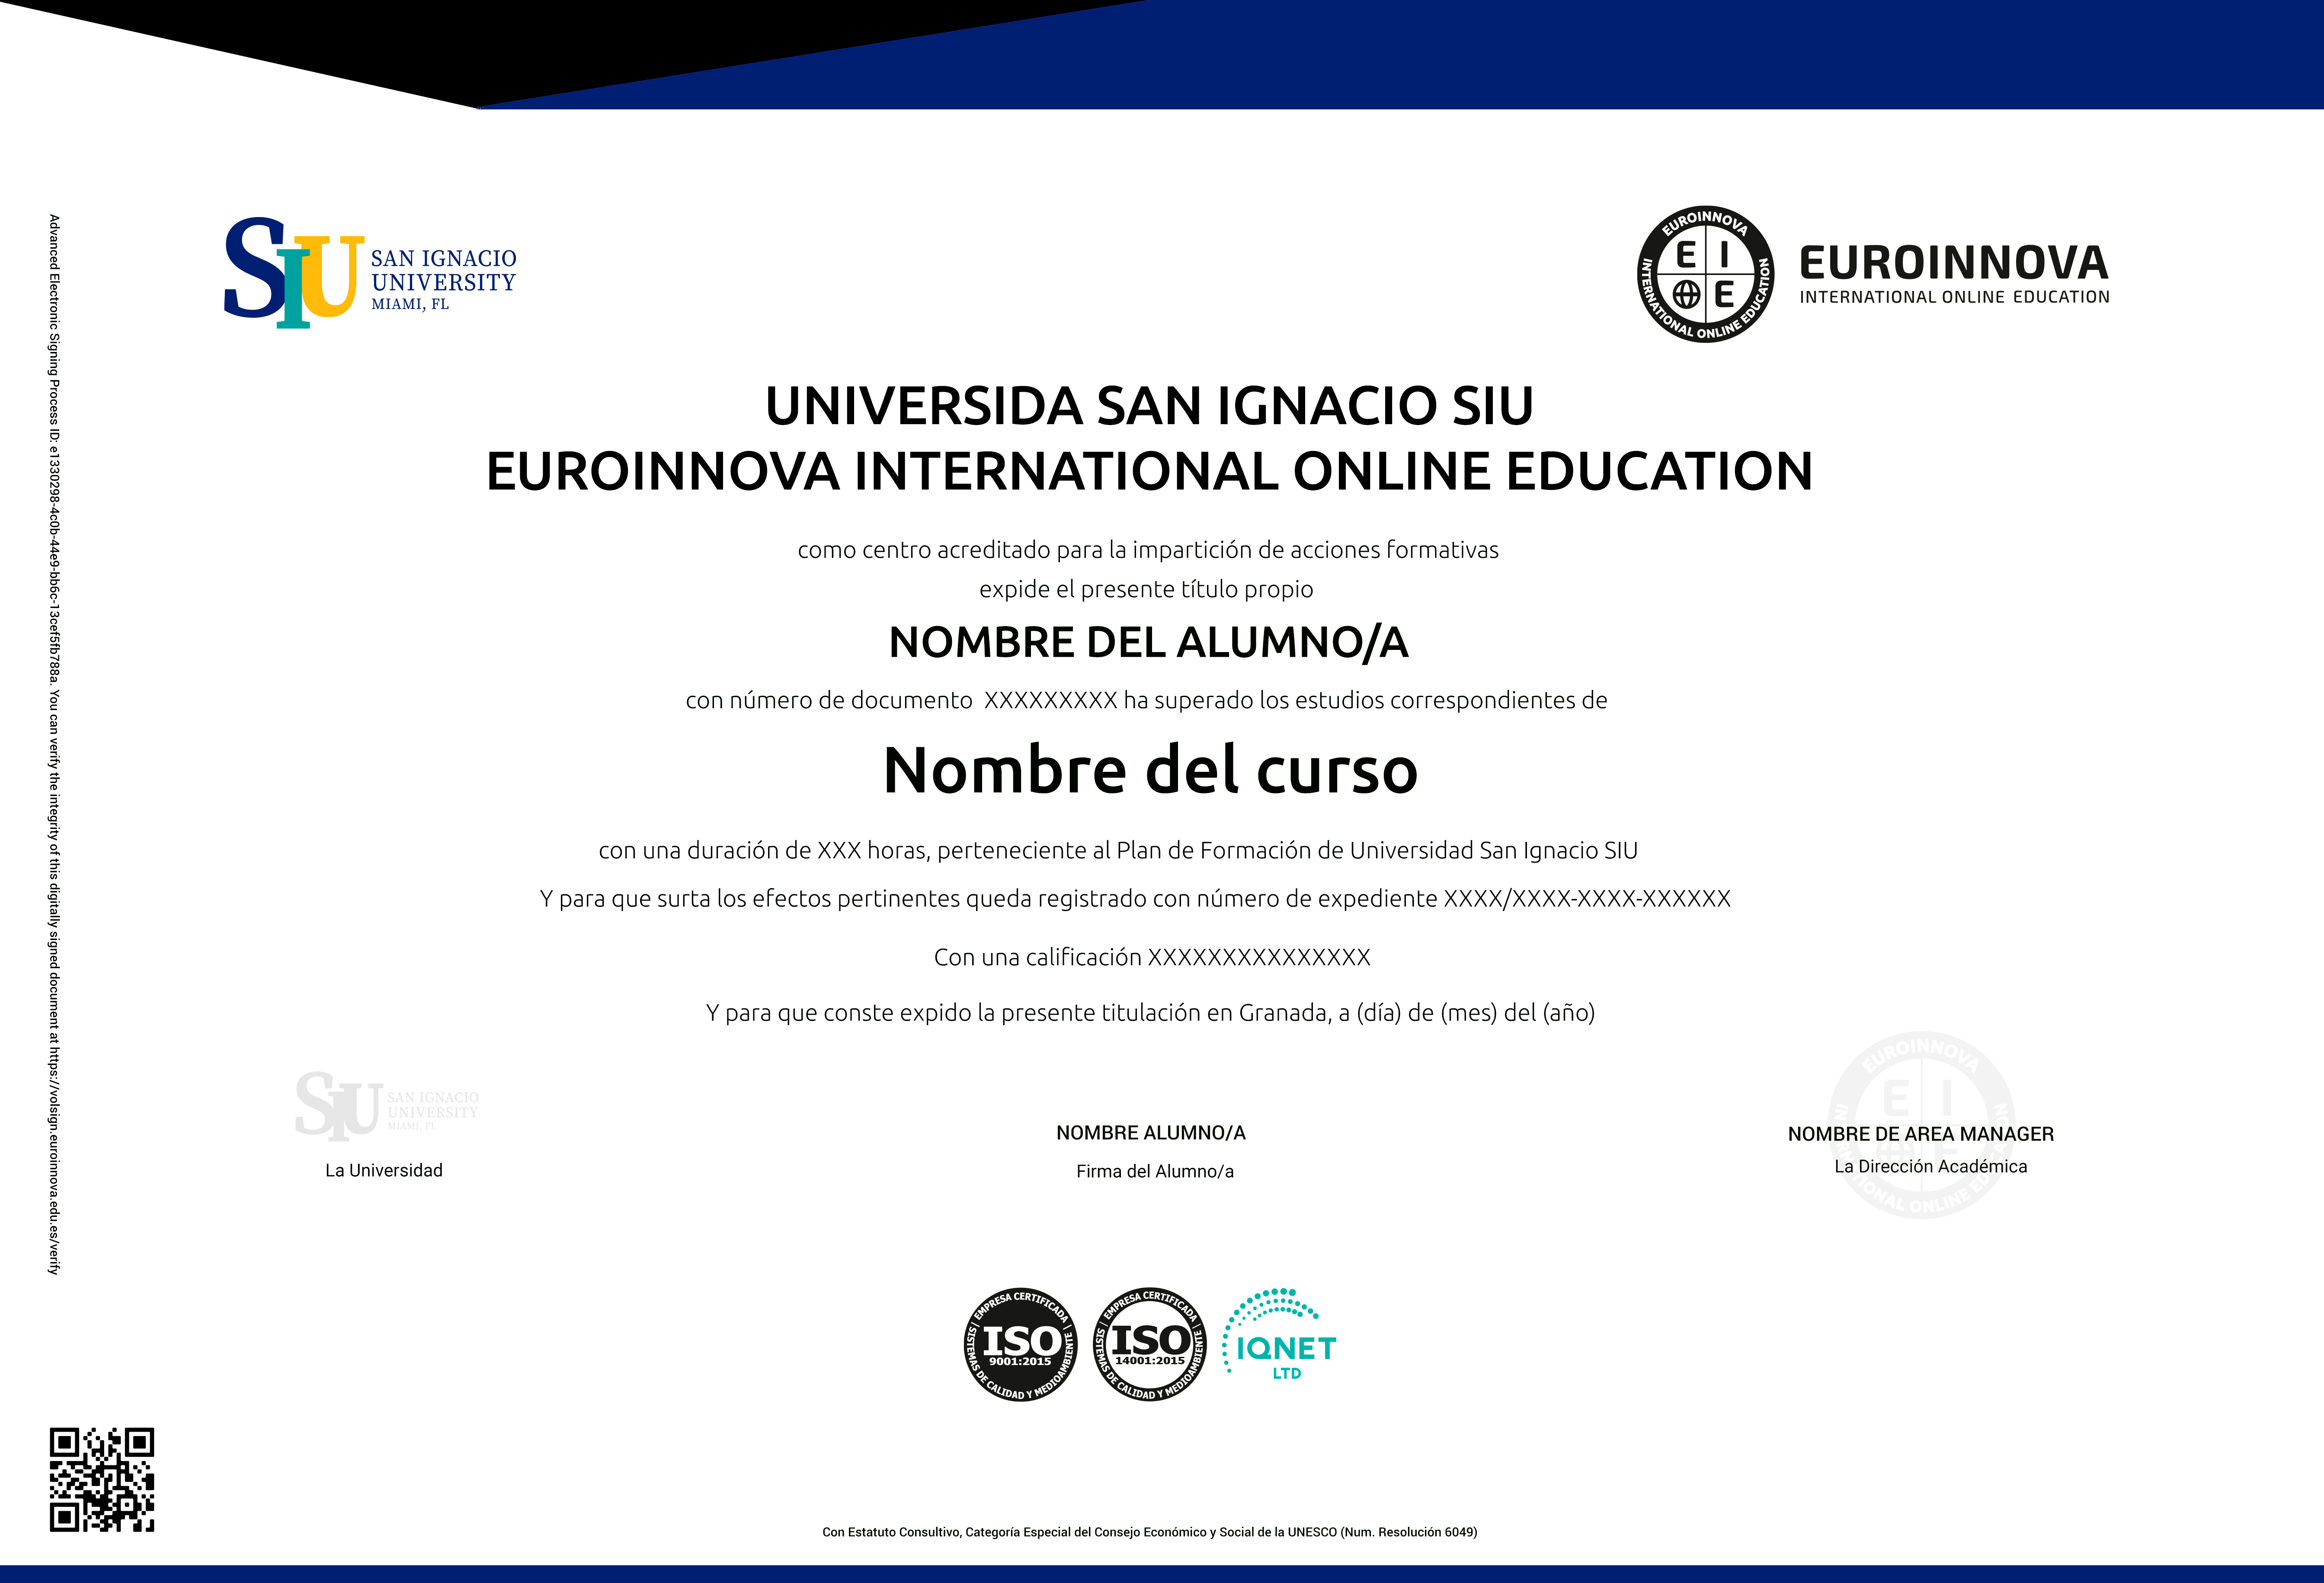Click the Euroinnova circular emblem logo
The image size is (2324, 1583).
coord(1706,274)
